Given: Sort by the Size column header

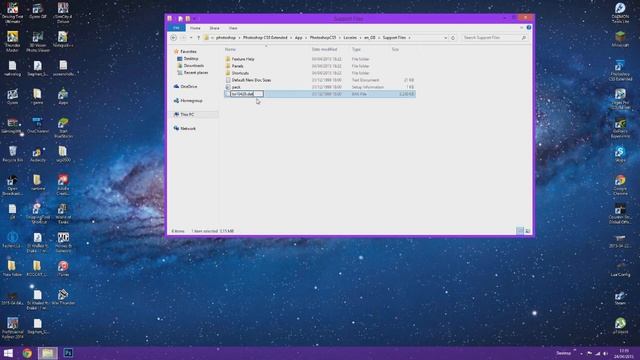Looking at the screenshot, I should coord(395,49).
